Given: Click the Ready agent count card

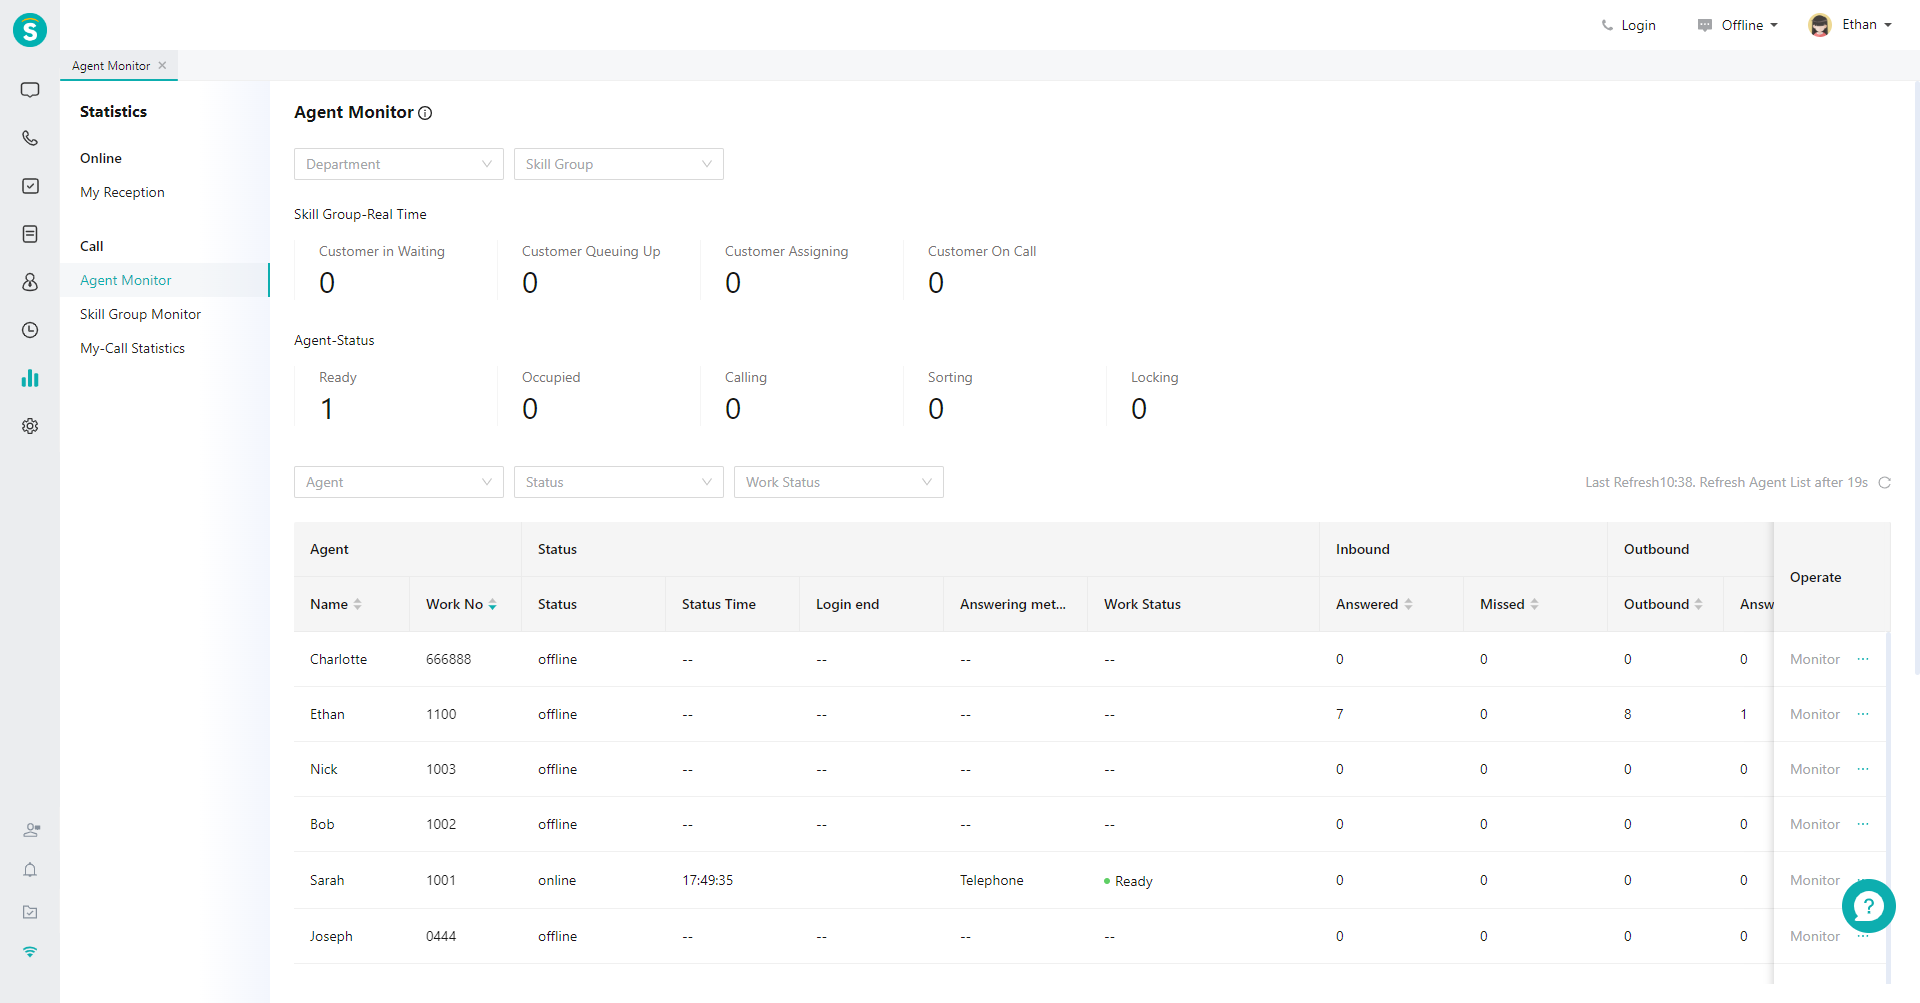Looking at the screenshot, I should click(395, 396).
